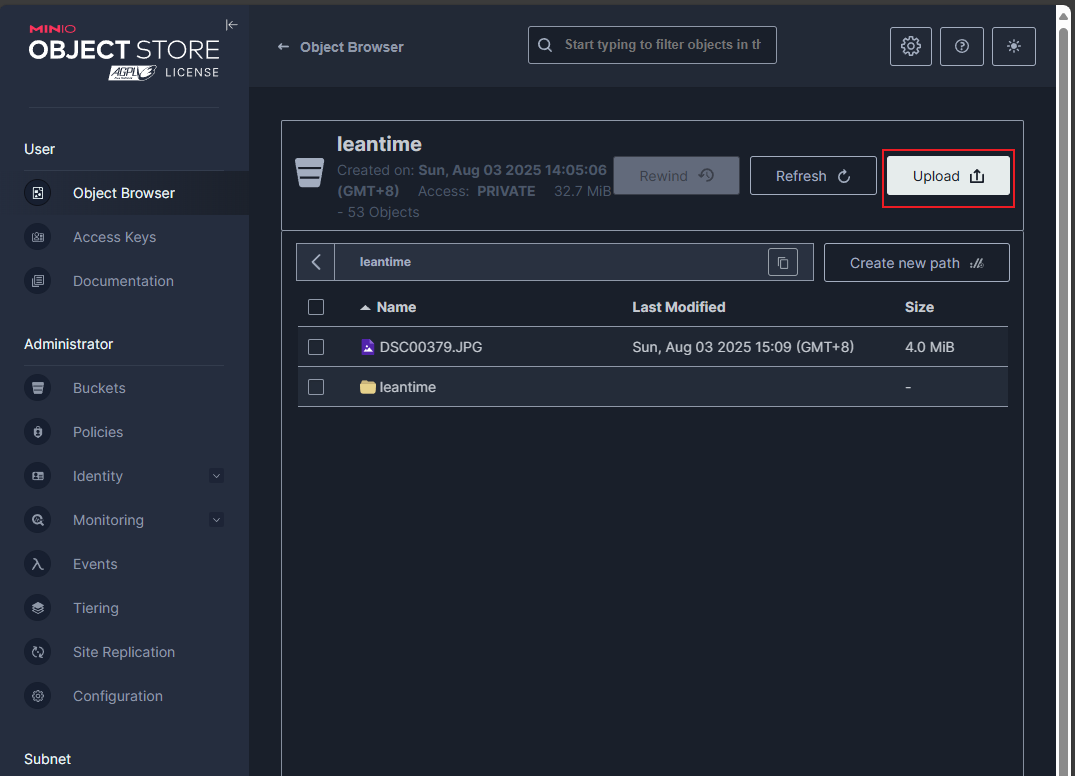Click the Rewind button
The height and width of the screenshot is (776, 1075).
[x=676, y=176]
